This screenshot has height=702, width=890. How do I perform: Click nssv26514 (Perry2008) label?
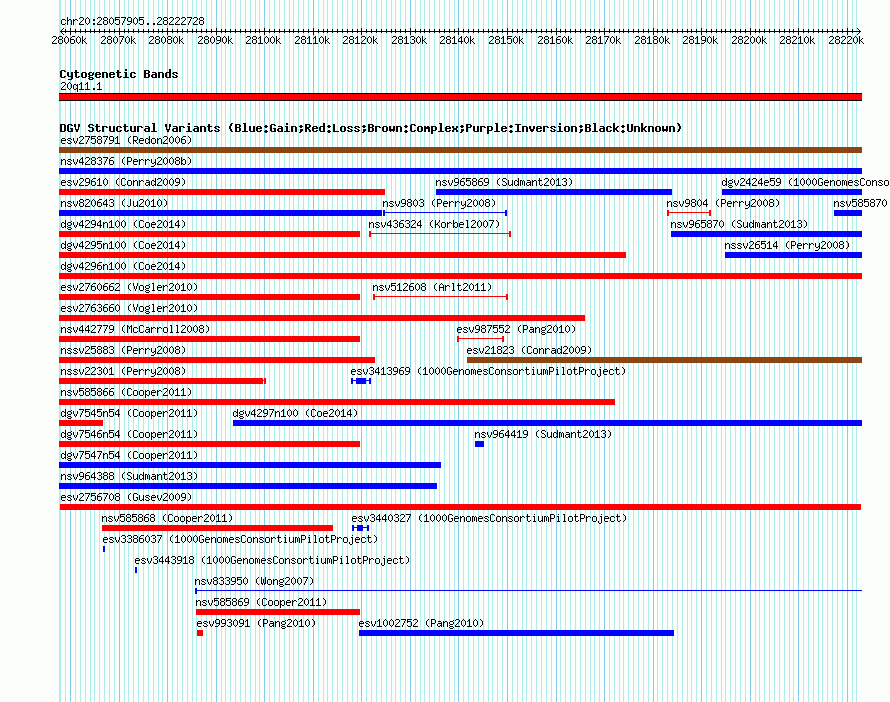(x=787, y=245)
